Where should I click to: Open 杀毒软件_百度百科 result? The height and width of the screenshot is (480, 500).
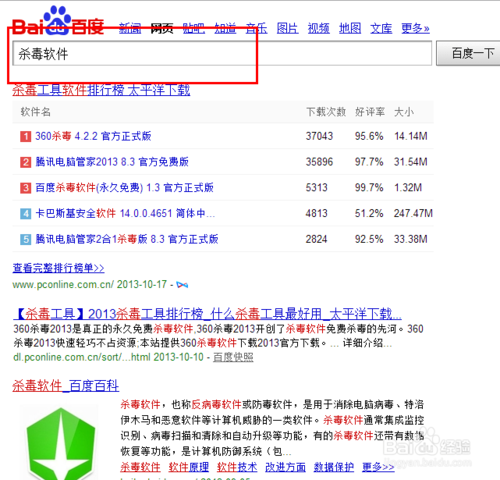[66, 386]
